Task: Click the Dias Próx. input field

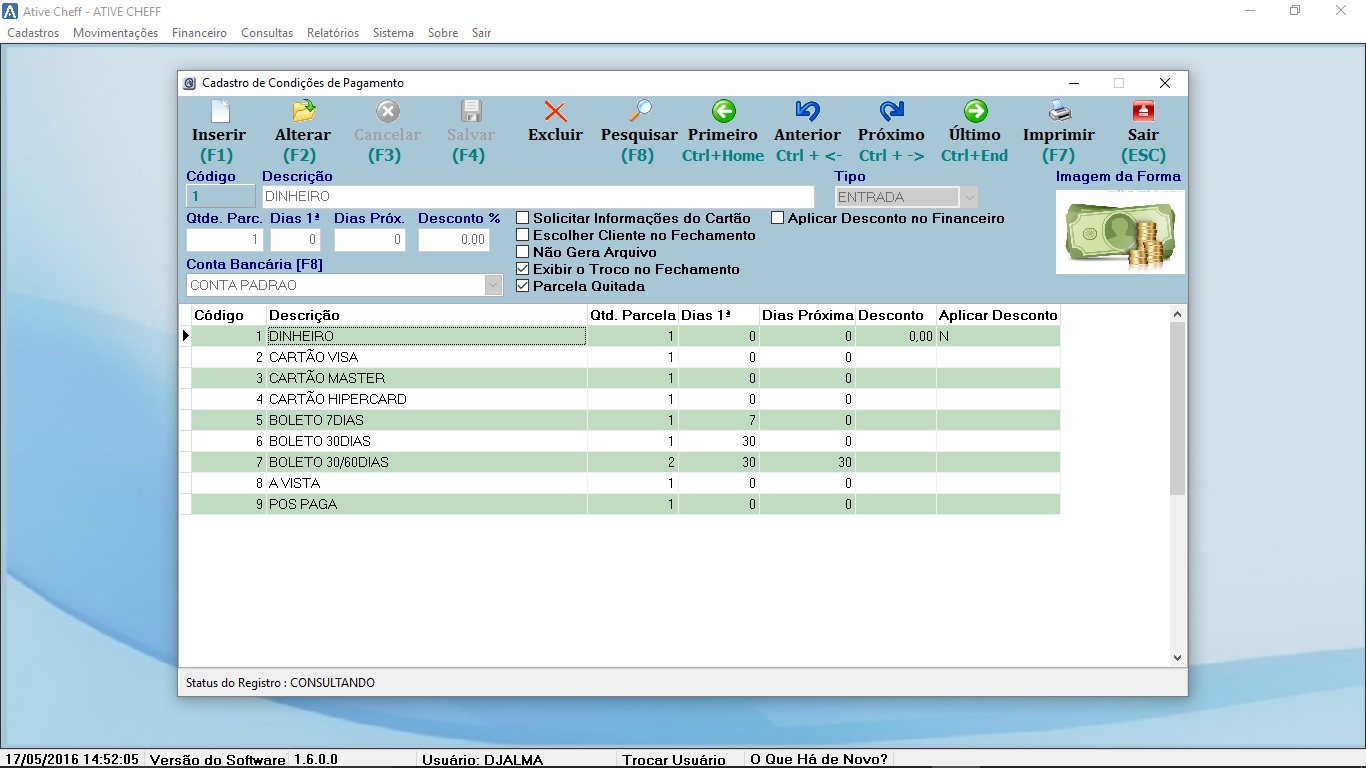Action: point(369,240)
